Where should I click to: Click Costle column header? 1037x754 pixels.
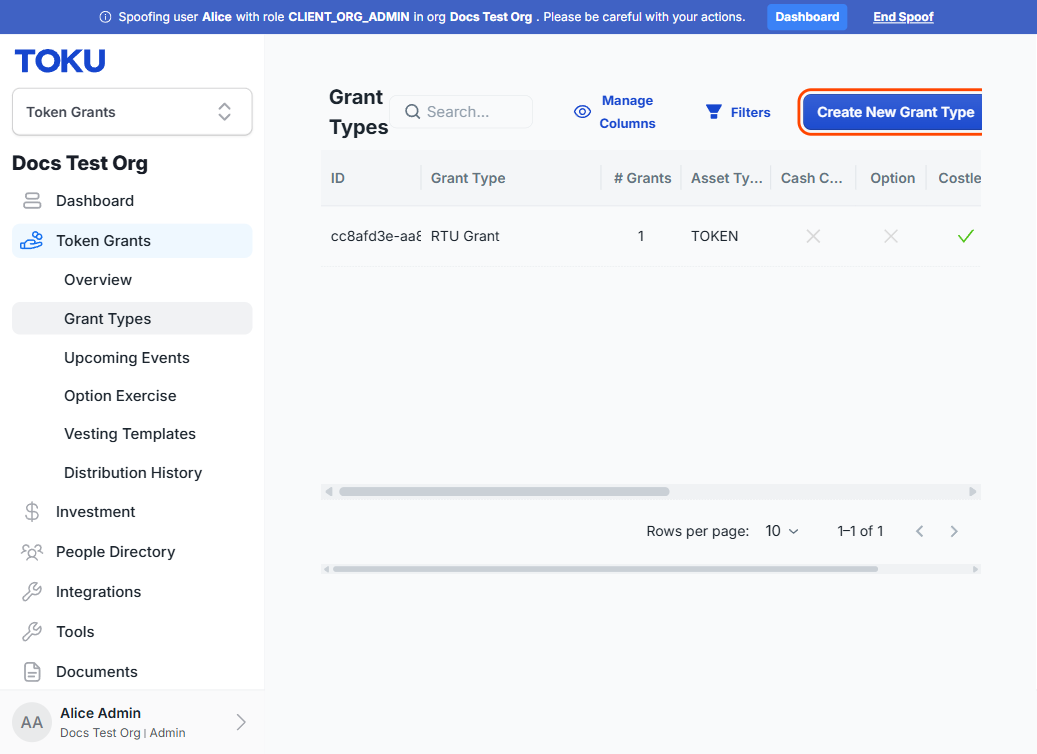click(x=960, y=178)
